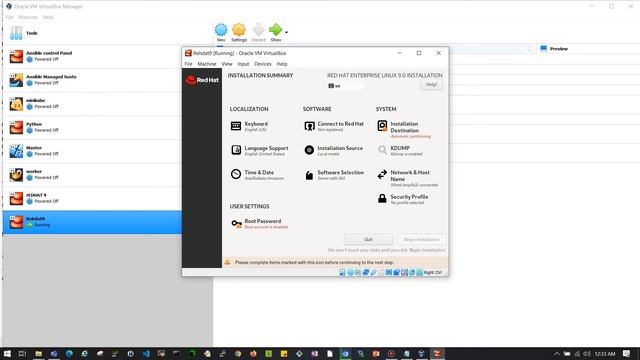640x360 pixels.
Task: Click the active Red Hat VM taskbar icon
Action: click(x=437, y=353)
